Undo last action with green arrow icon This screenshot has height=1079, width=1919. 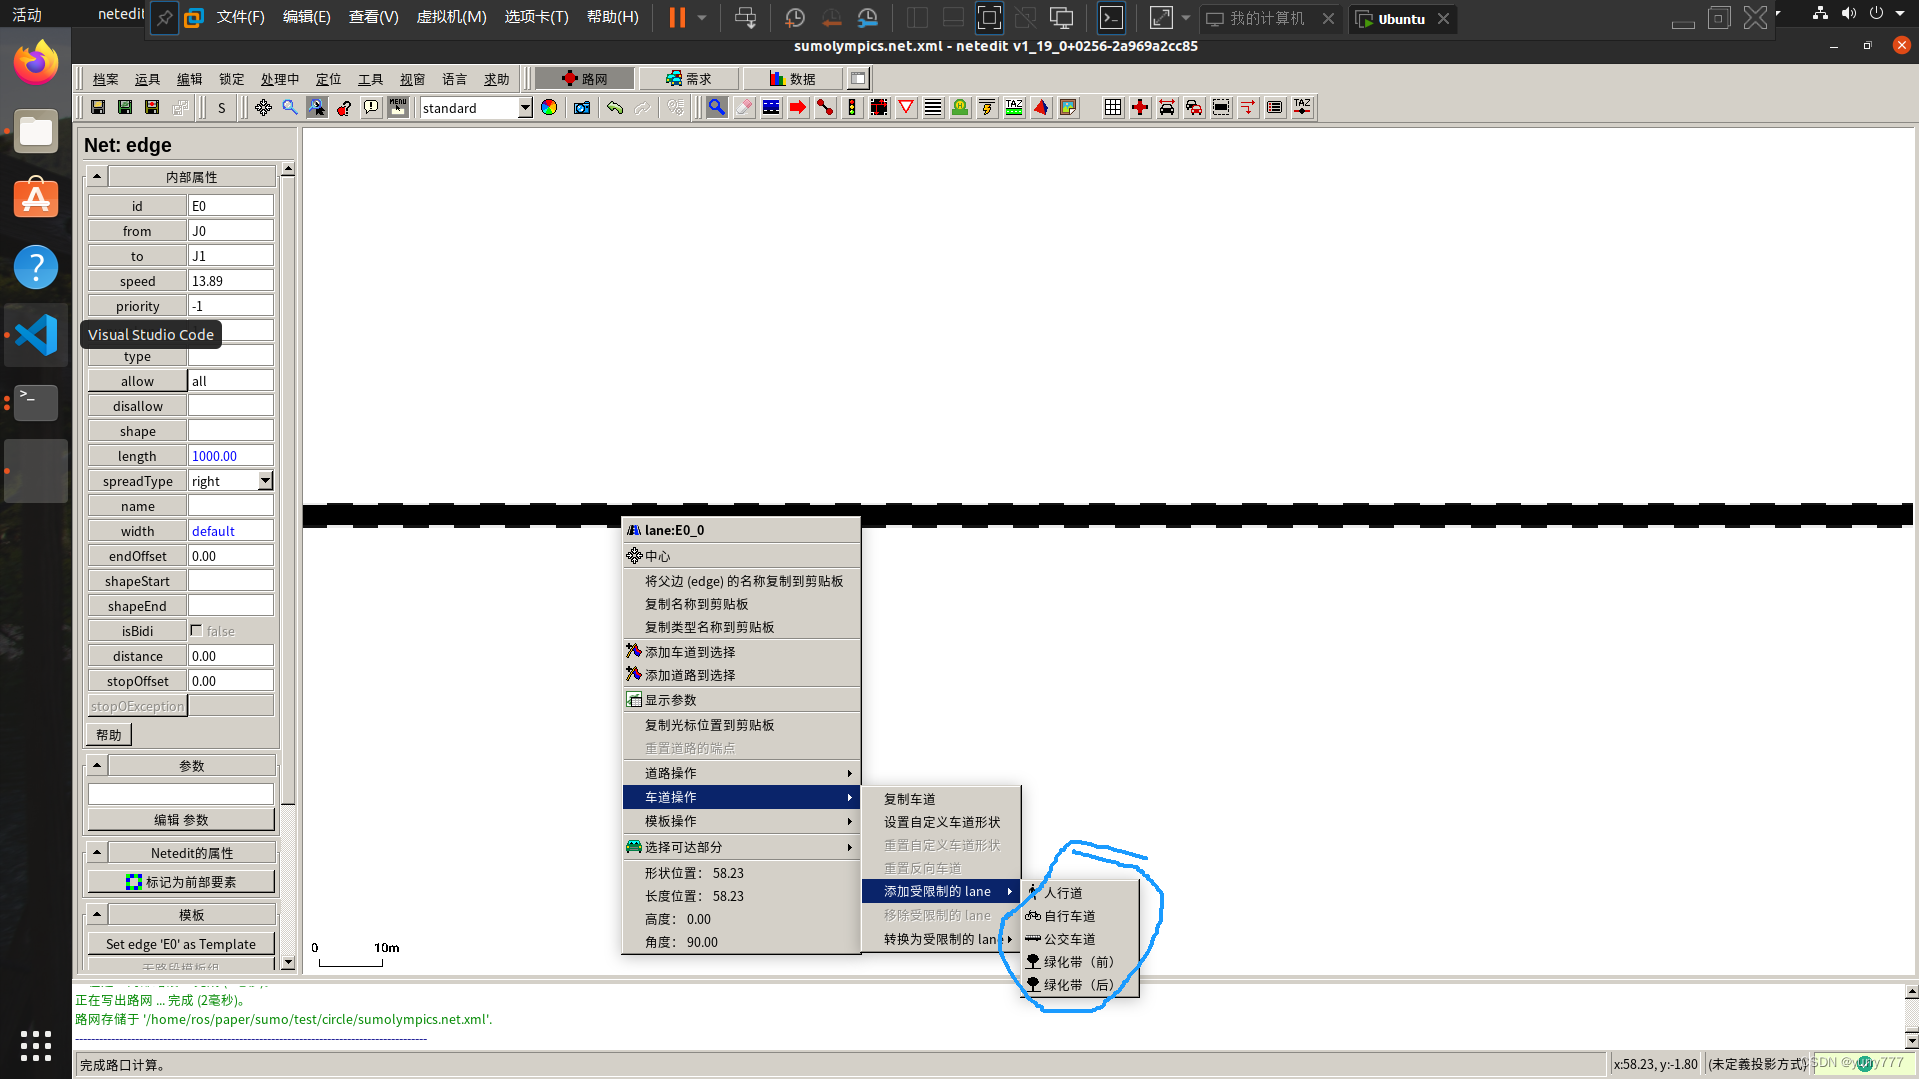click(x=615, y=108)
